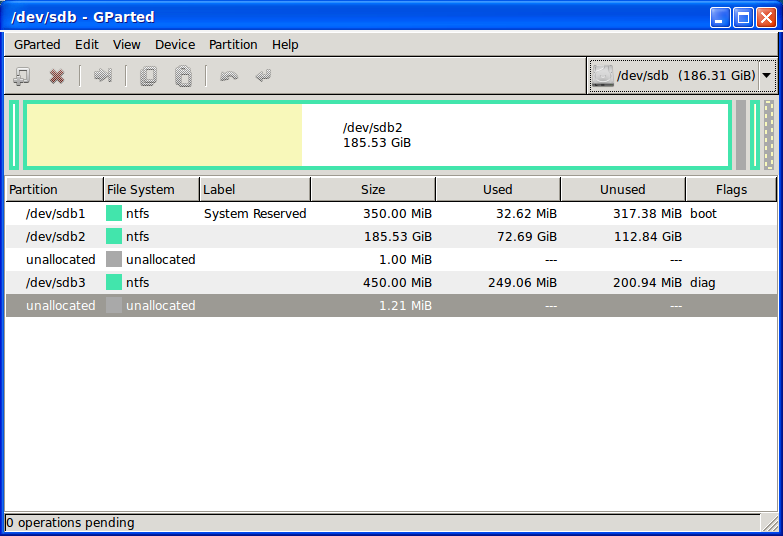
Task: Open the View menu
Action: pos(127,44)
